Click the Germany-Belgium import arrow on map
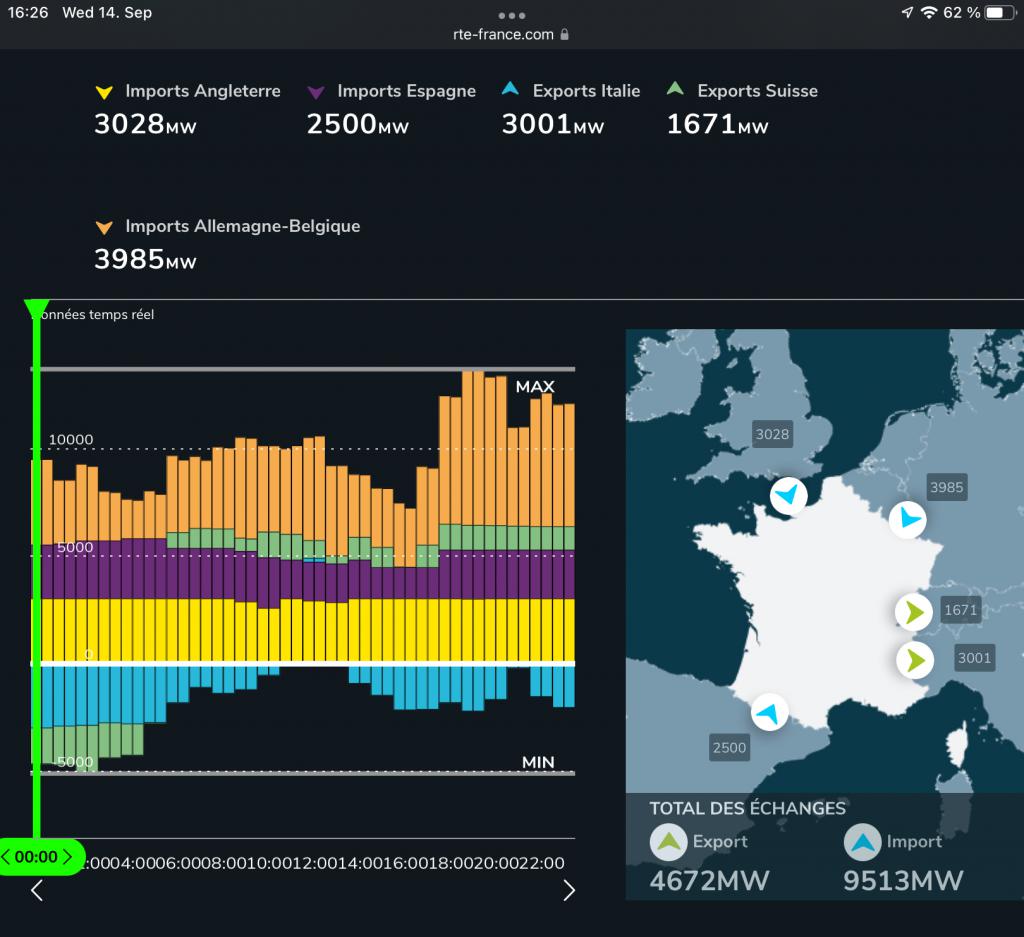 coord(908,519)
